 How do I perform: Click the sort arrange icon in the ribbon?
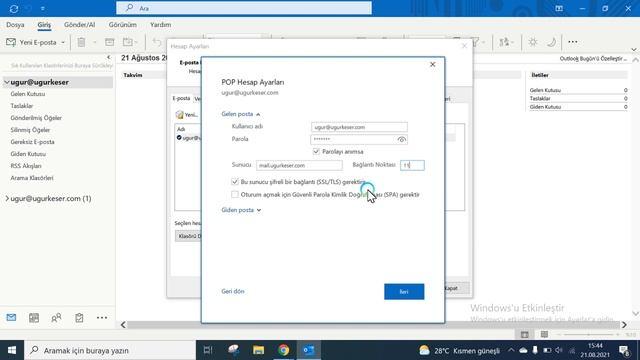coord(504,42)
